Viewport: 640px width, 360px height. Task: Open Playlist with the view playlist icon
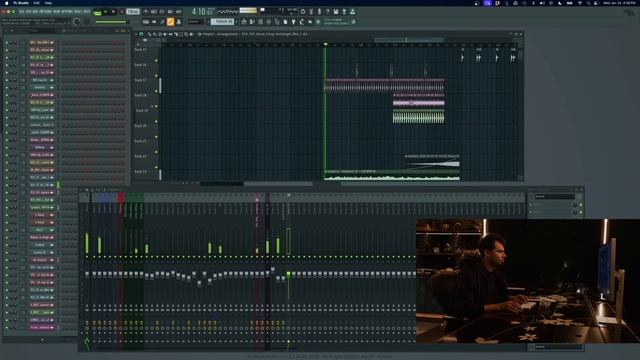[244, 22]
